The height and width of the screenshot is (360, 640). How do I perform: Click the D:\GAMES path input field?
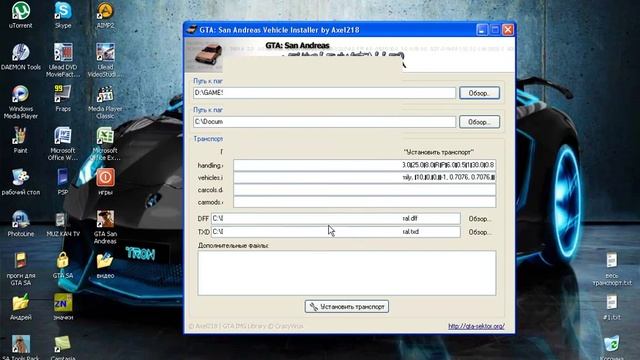coord(324,93)
